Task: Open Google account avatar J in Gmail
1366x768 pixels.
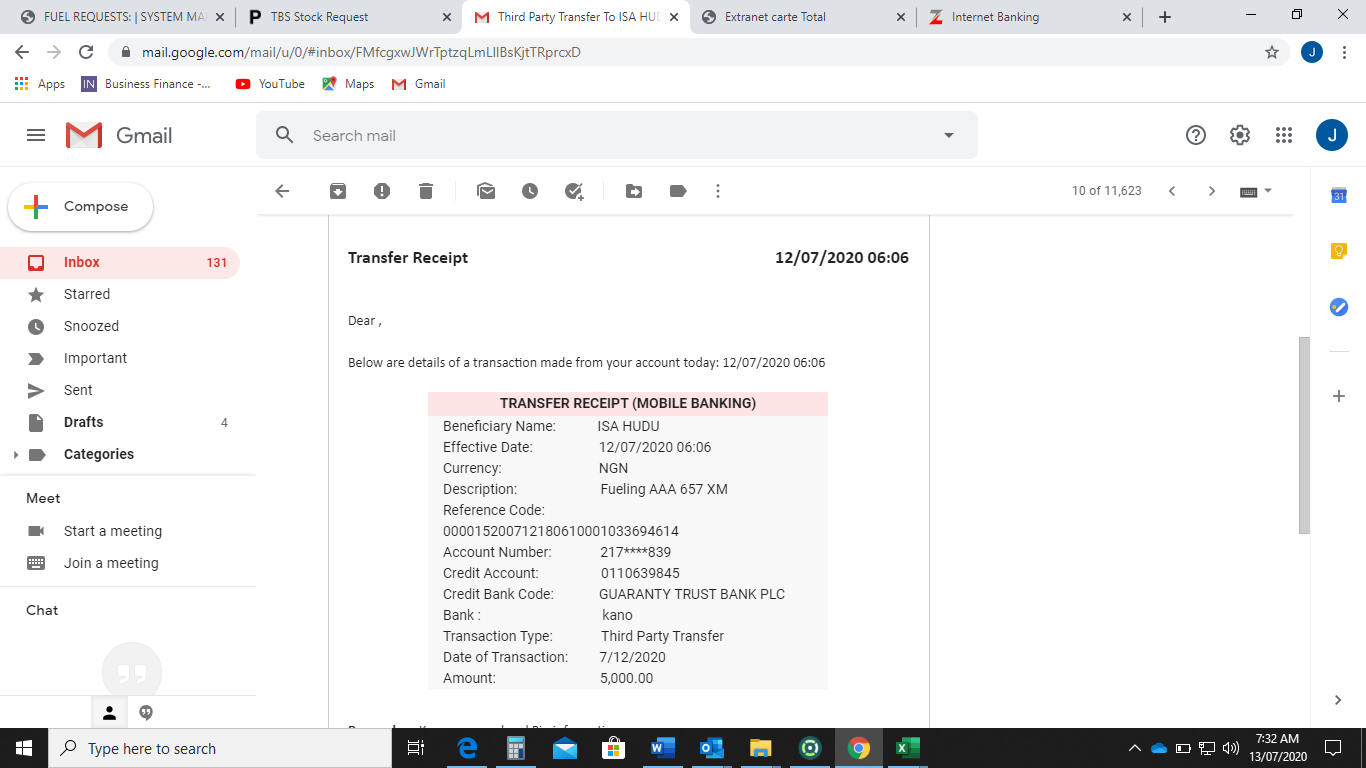Action: [1332, 135]
